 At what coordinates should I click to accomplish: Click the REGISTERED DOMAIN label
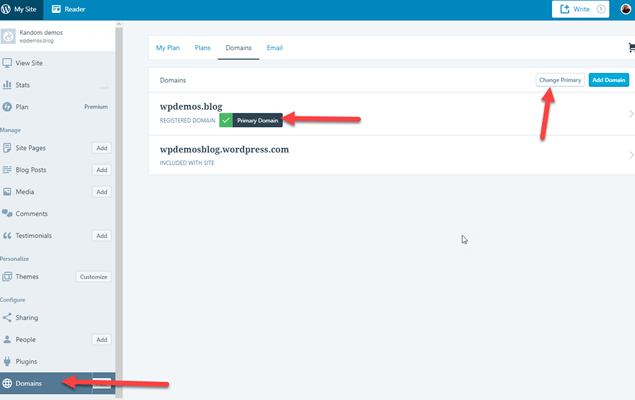(187, 121)
